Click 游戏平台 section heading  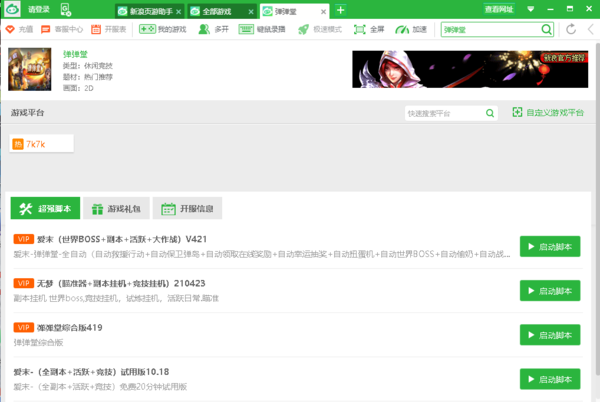(x=28, y=113)
